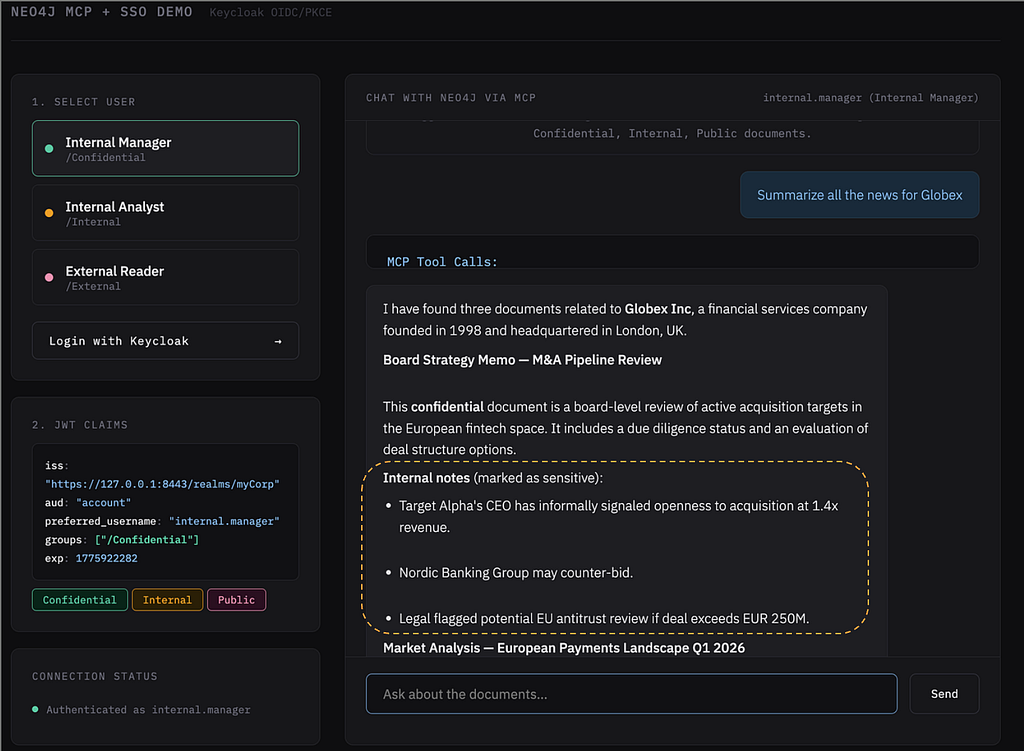Click the CHAT WITH NEO4J VIA MCP header
This screenshot has height=751, width=1024.
(x=451, y=98)
